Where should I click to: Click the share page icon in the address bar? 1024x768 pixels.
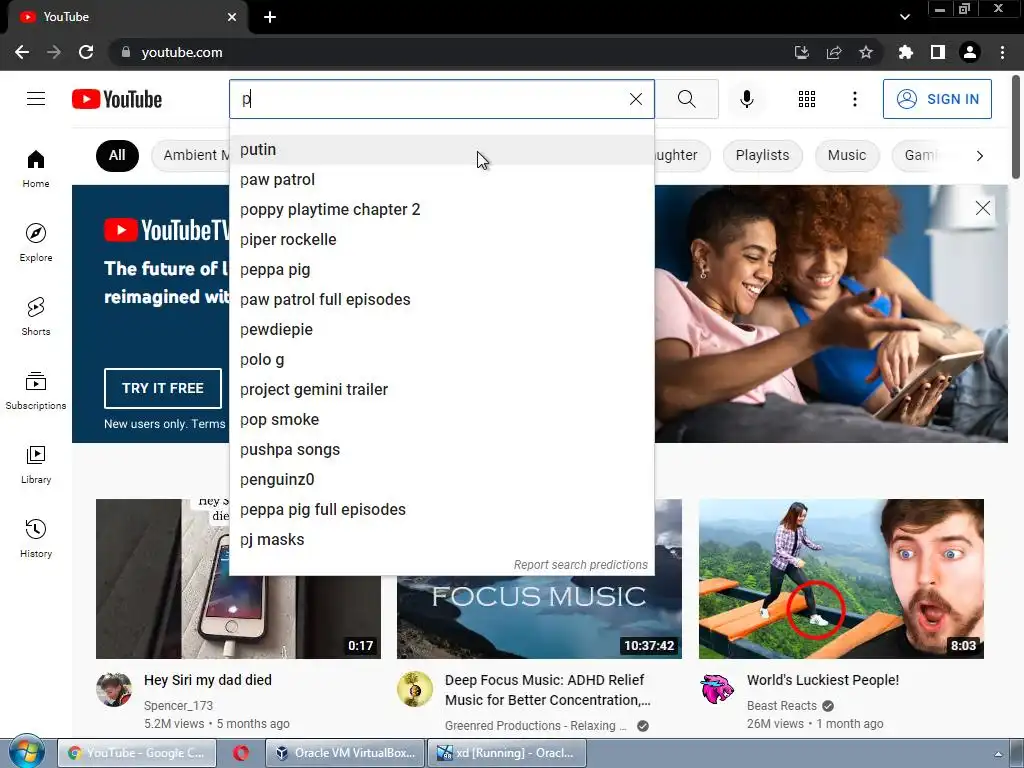point(833,52)
